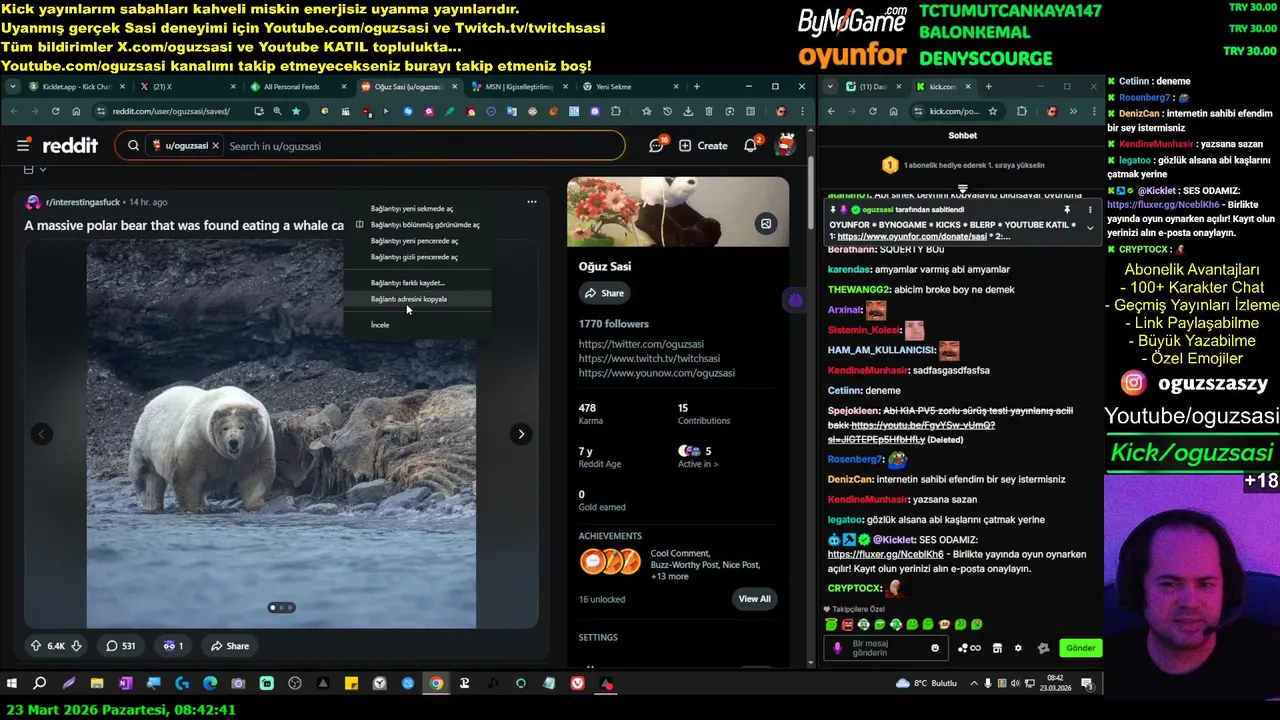Downvote the polar bear post
Viewport: 1280px width, 720px height.
pyautogui.click(x=76, y=646)
